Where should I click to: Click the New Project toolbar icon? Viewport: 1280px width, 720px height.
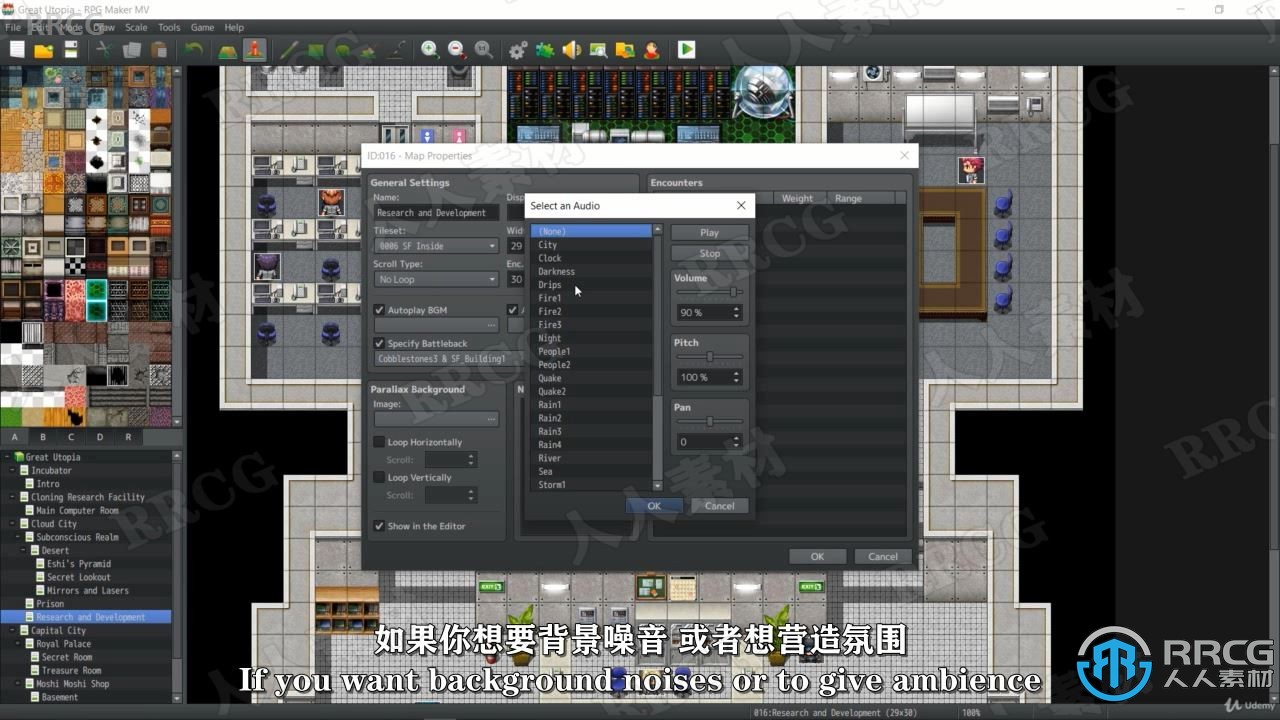click(17, 49)
